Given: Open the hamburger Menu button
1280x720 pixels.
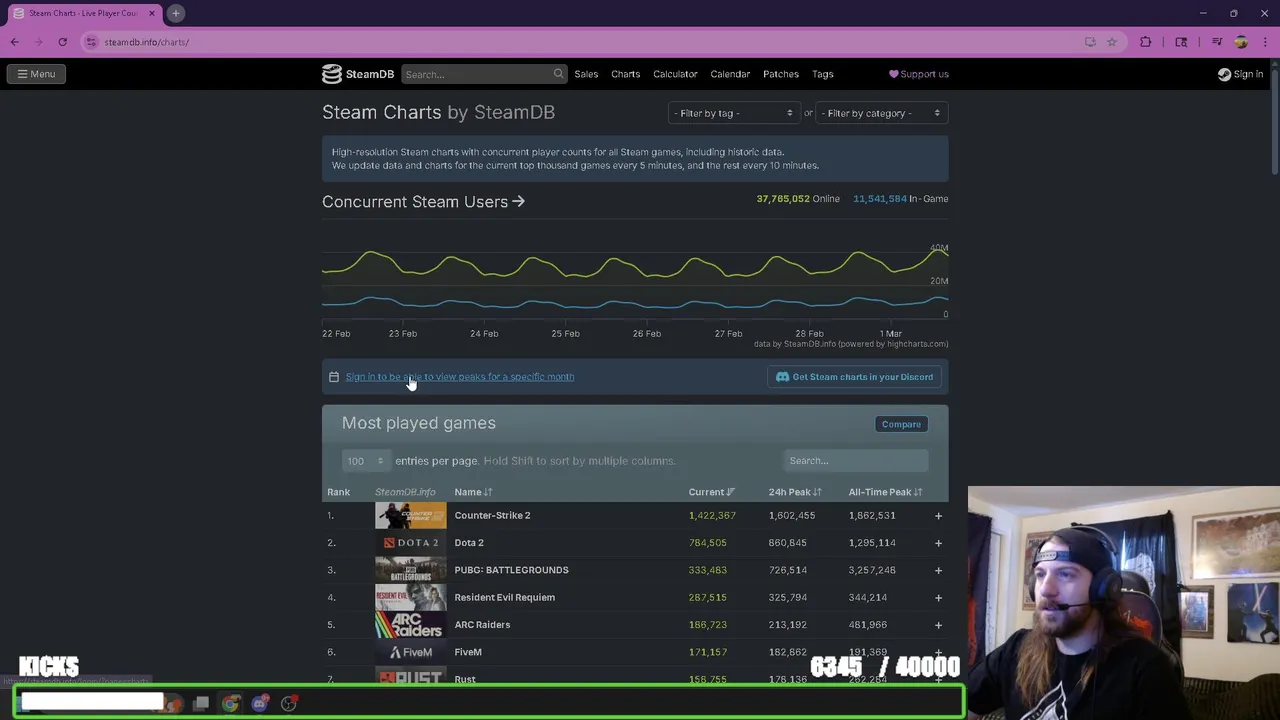Looking at the screenshot, I should [x=36, y=74].
